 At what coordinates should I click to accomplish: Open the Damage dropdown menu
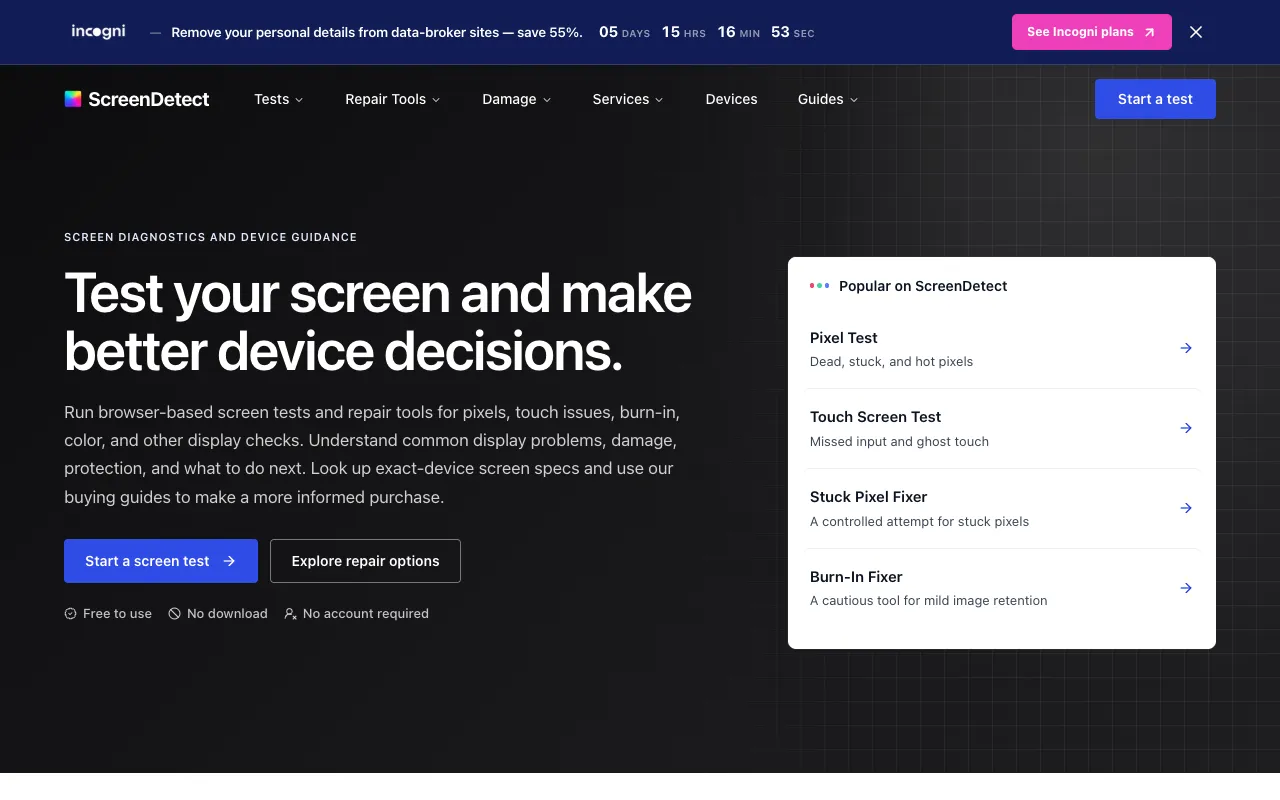coord(517,99)
